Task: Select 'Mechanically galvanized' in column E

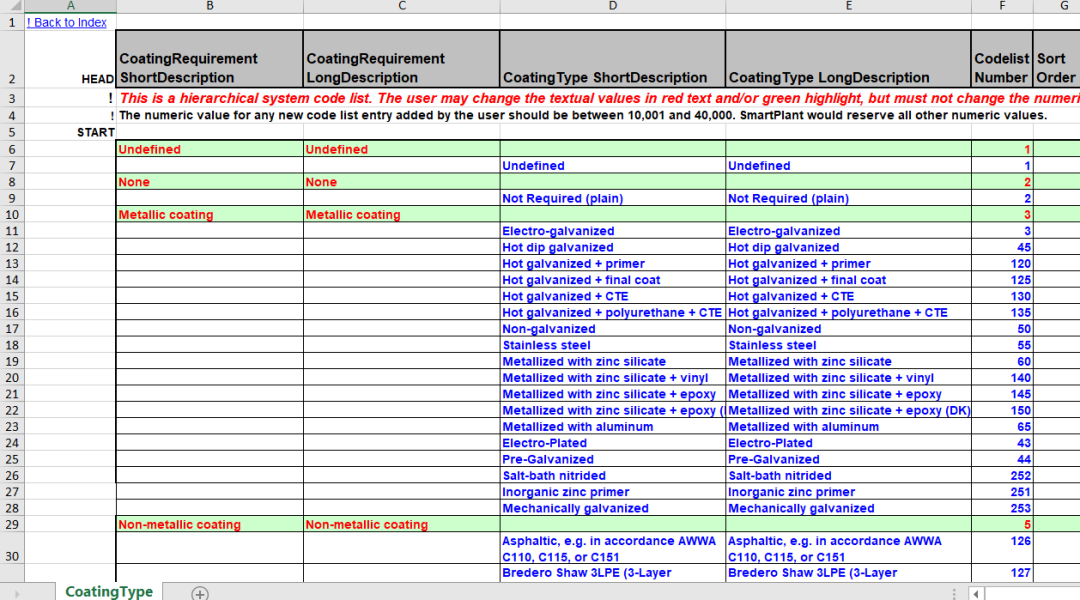Action: [849, 508]
